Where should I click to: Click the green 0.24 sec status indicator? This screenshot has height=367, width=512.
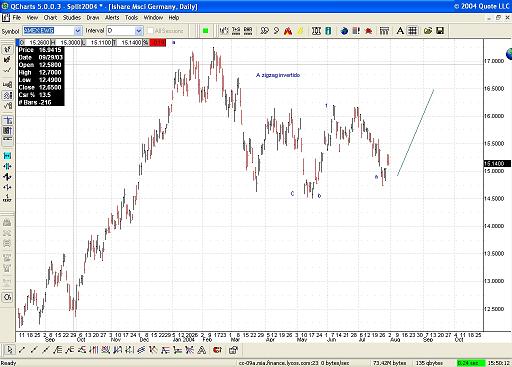[x=471, y=363]
